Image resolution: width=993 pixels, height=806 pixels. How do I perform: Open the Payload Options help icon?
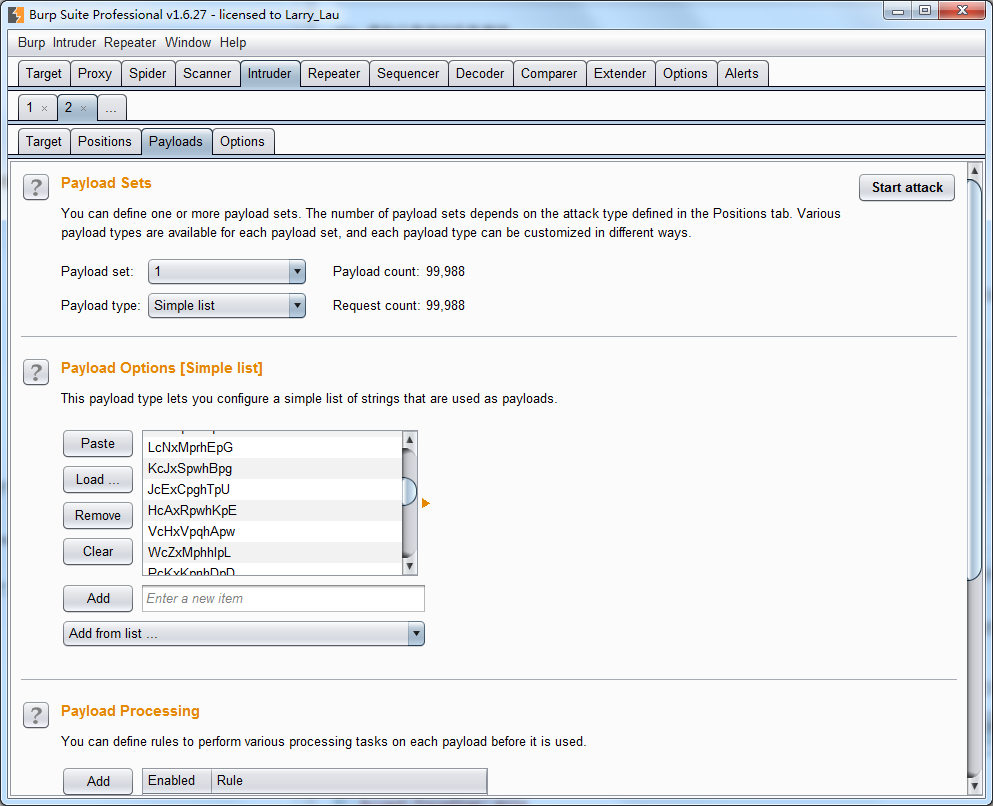35,372
